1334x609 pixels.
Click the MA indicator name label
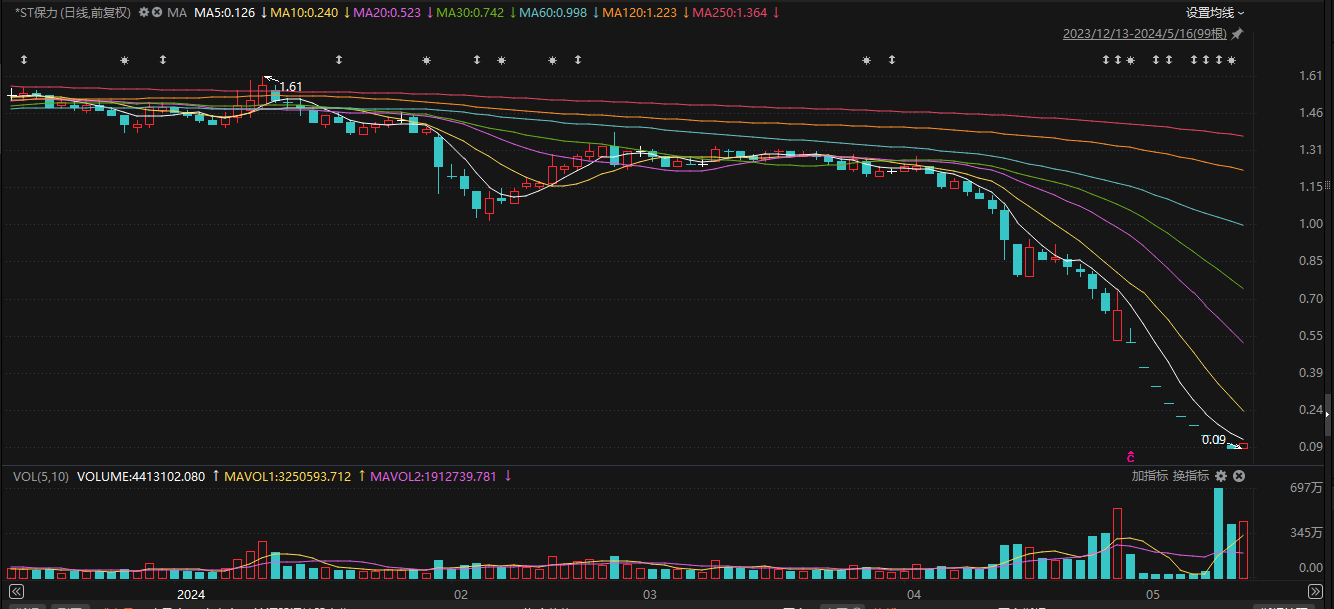tap(177, 13)
